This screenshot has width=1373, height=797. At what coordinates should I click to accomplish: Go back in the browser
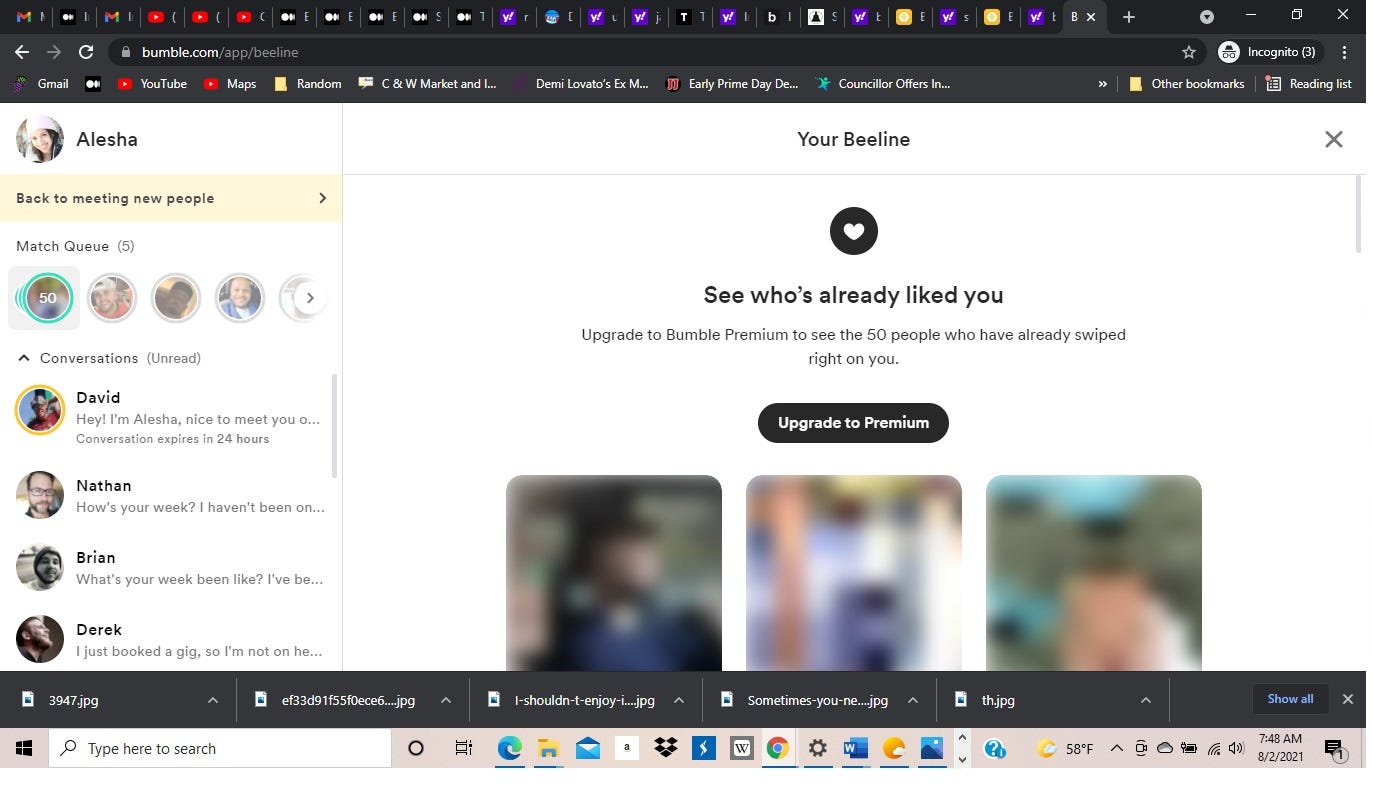click(x=22, y=52)
